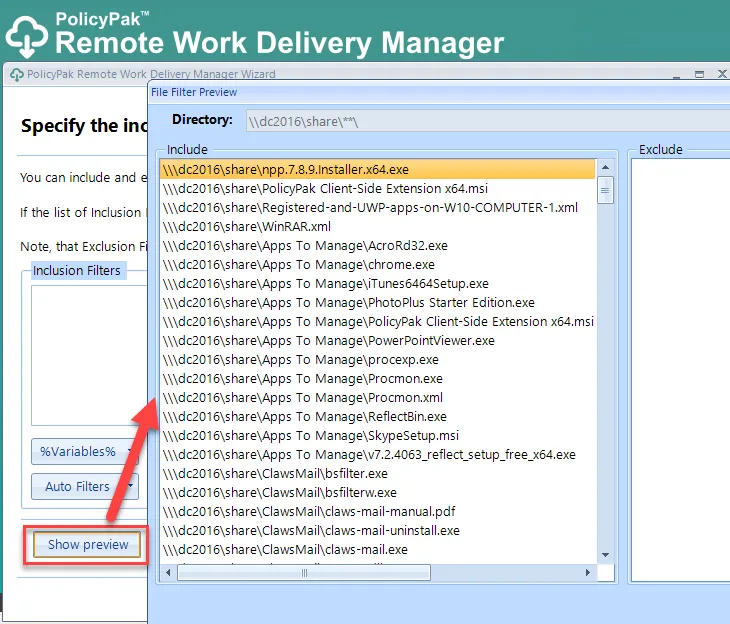730x624 pixels.
Task: Click the PolicyPak cloud download logo
Action: pyautogui.click(x=27, y=36)
